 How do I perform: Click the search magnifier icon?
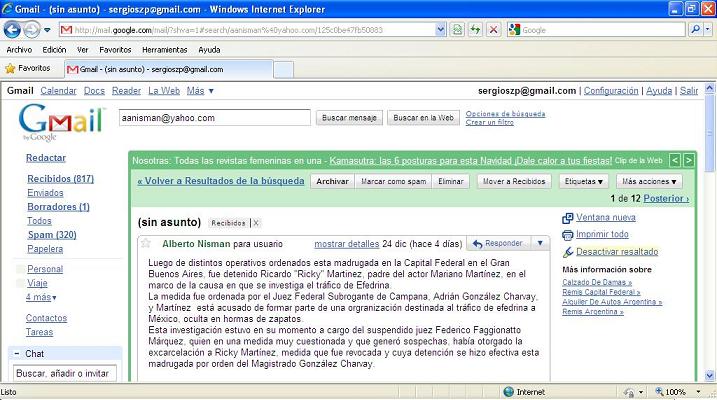pos(695,30)
